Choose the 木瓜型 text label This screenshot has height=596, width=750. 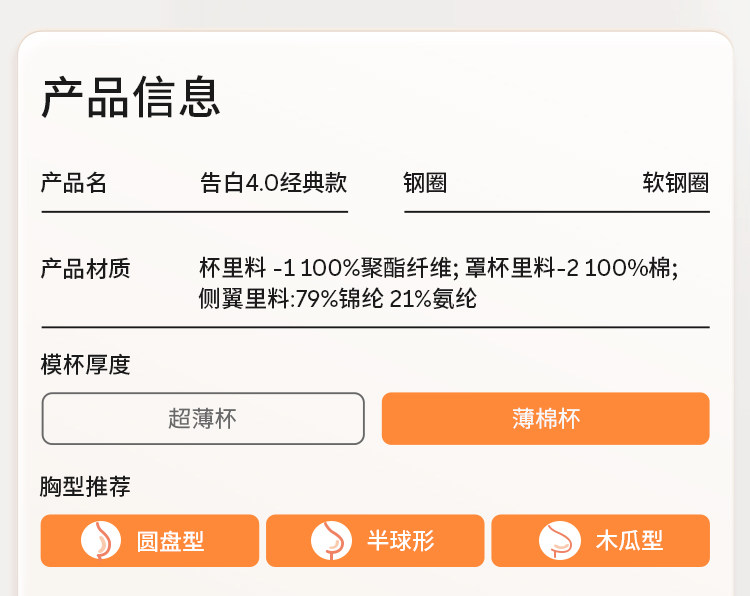point(629,541)
